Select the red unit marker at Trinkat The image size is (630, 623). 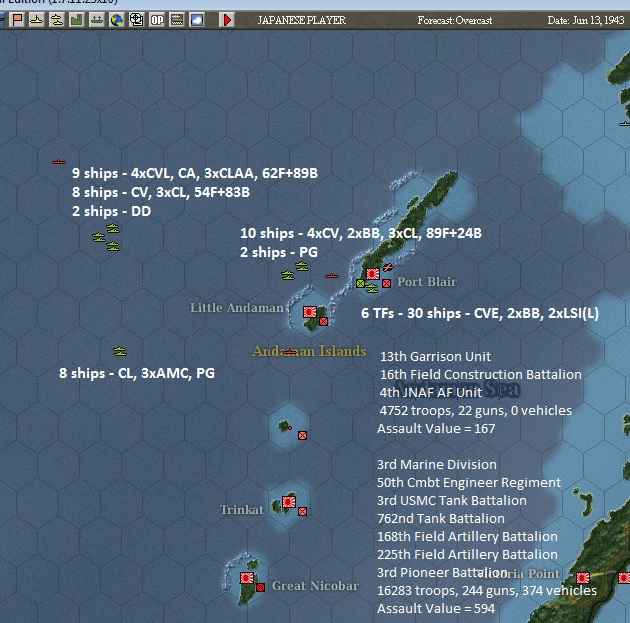pyautogui.click(x=303, y=511)
